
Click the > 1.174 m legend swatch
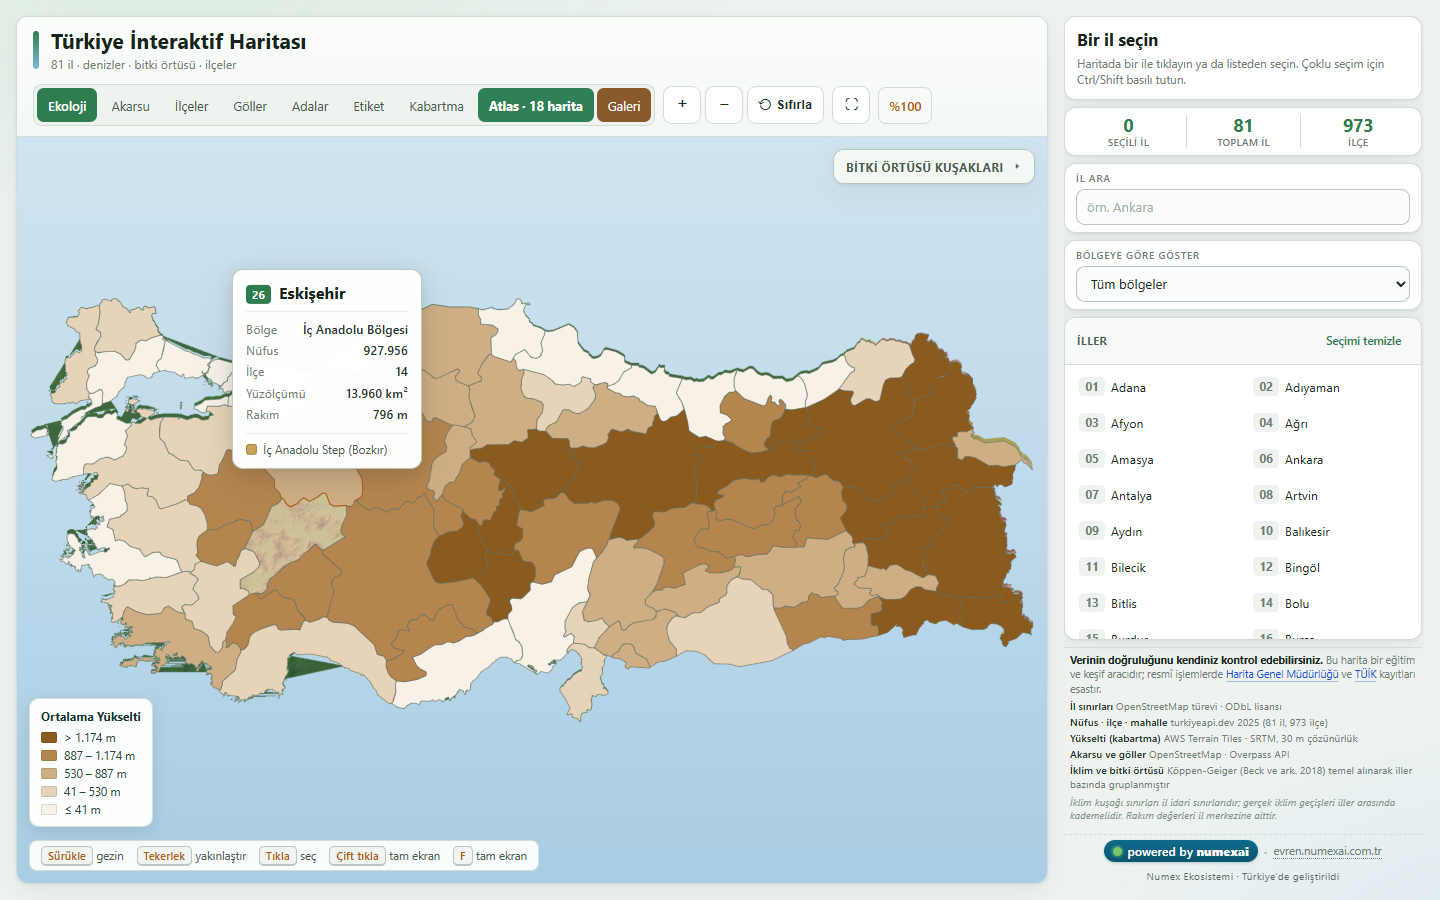[x=49, y=738]
